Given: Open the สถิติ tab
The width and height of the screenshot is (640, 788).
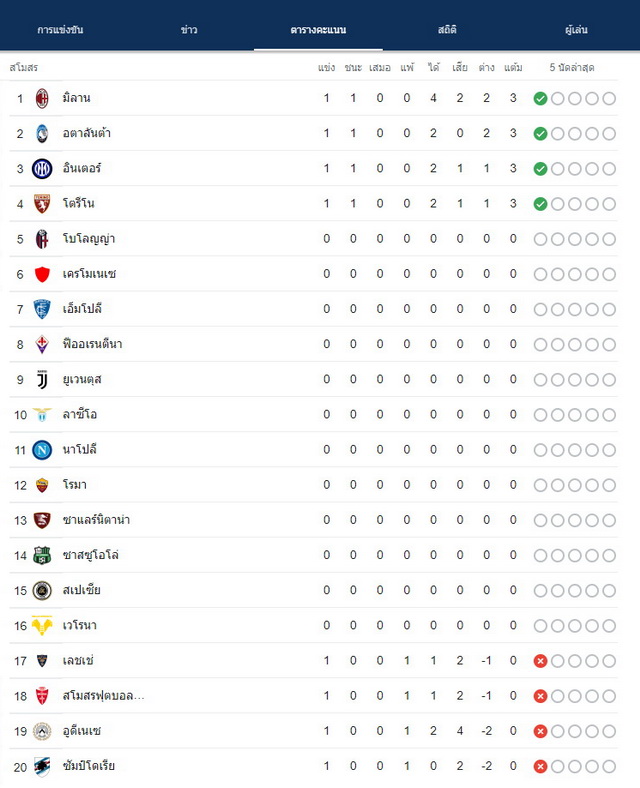Looking at the screenshot, I should pyautogui.click(x=447, y=30).
